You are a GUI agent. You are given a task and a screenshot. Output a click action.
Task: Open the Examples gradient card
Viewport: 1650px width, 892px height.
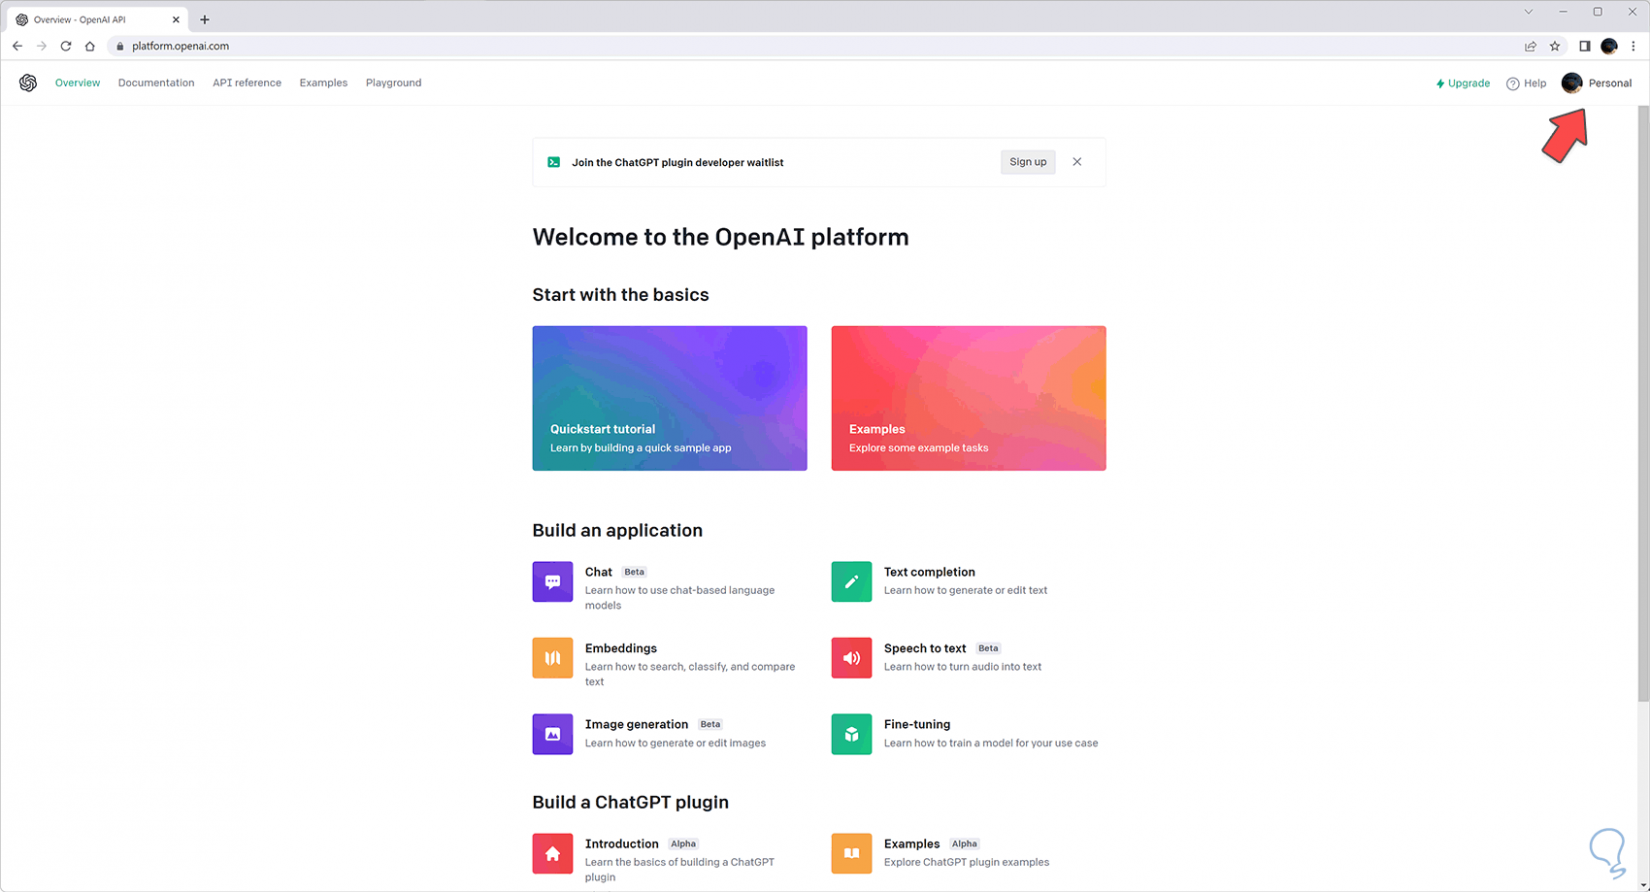[969, 398]
